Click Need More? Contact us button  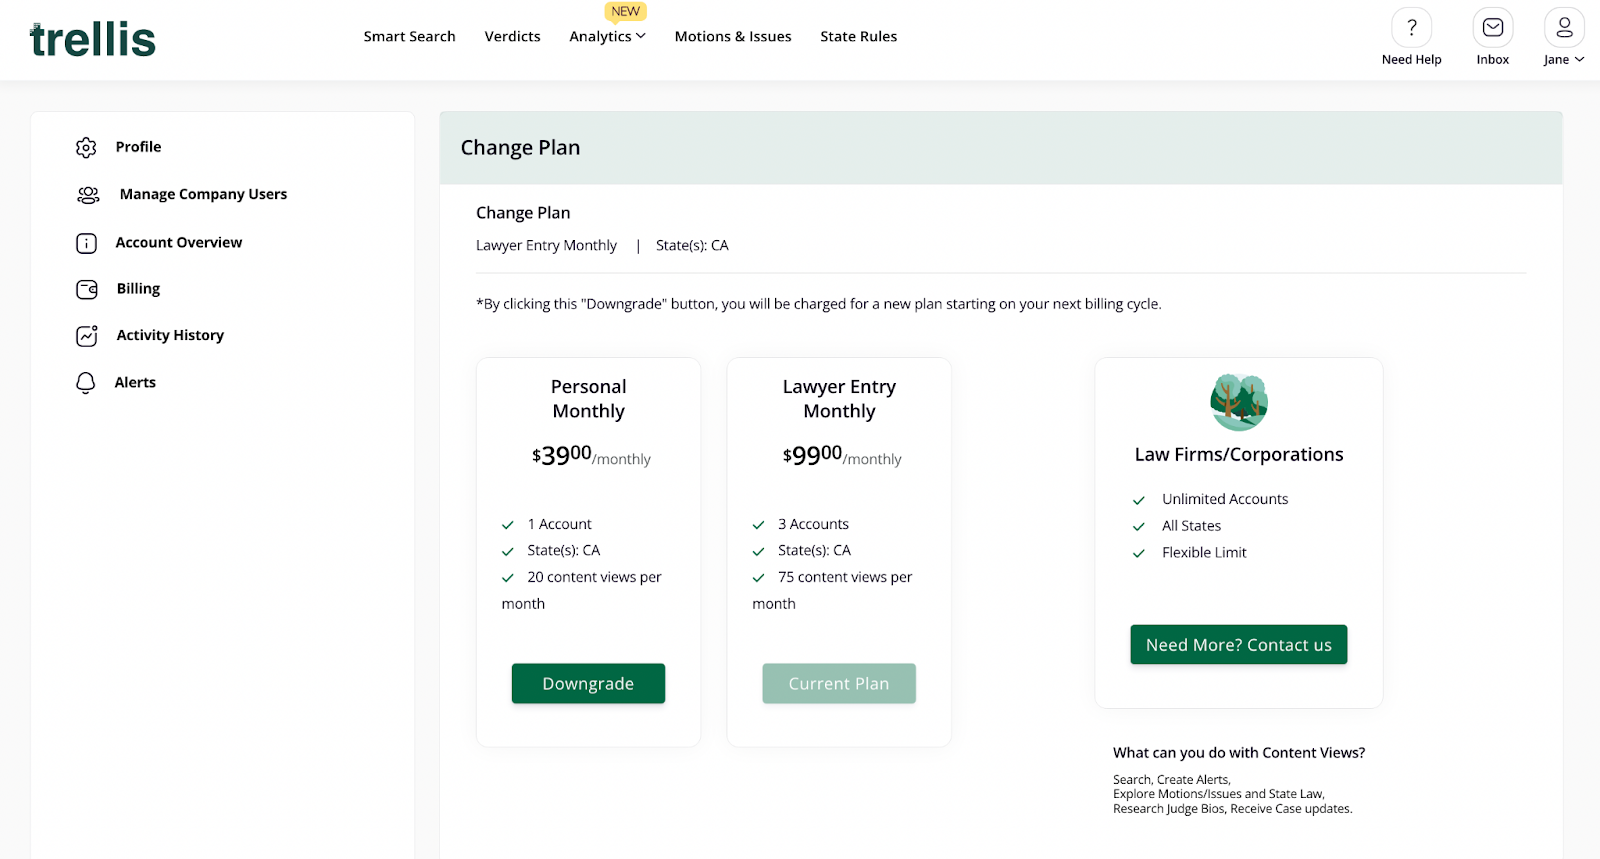(1239, 645)
